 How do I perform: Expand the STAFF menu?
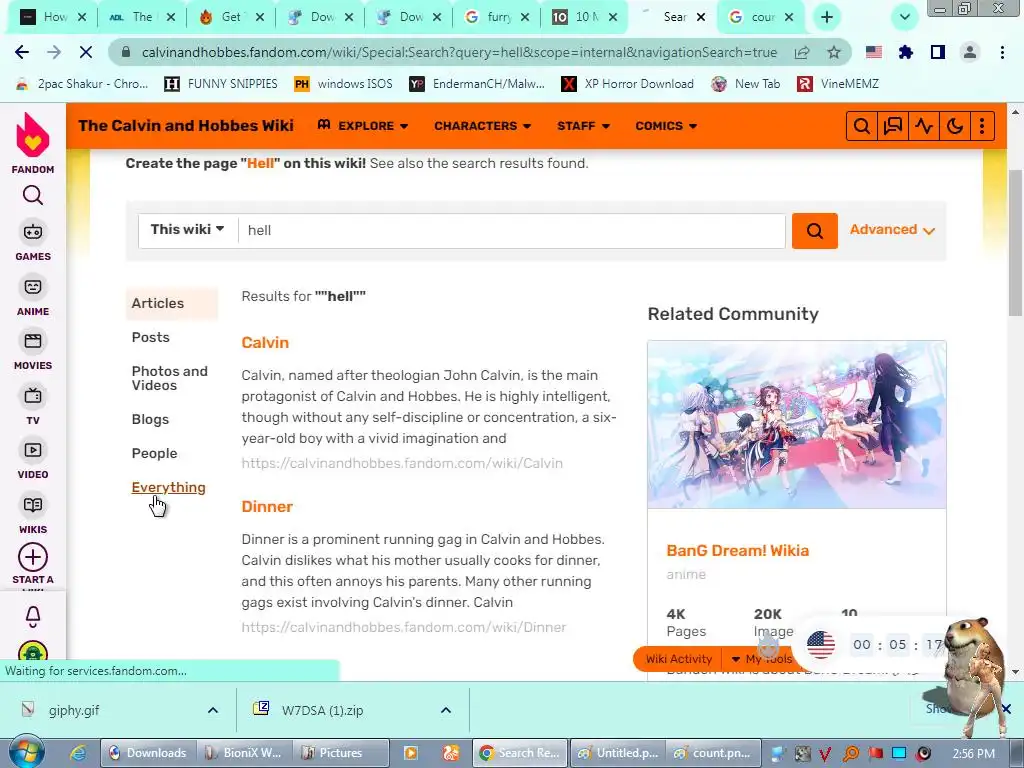583,125
